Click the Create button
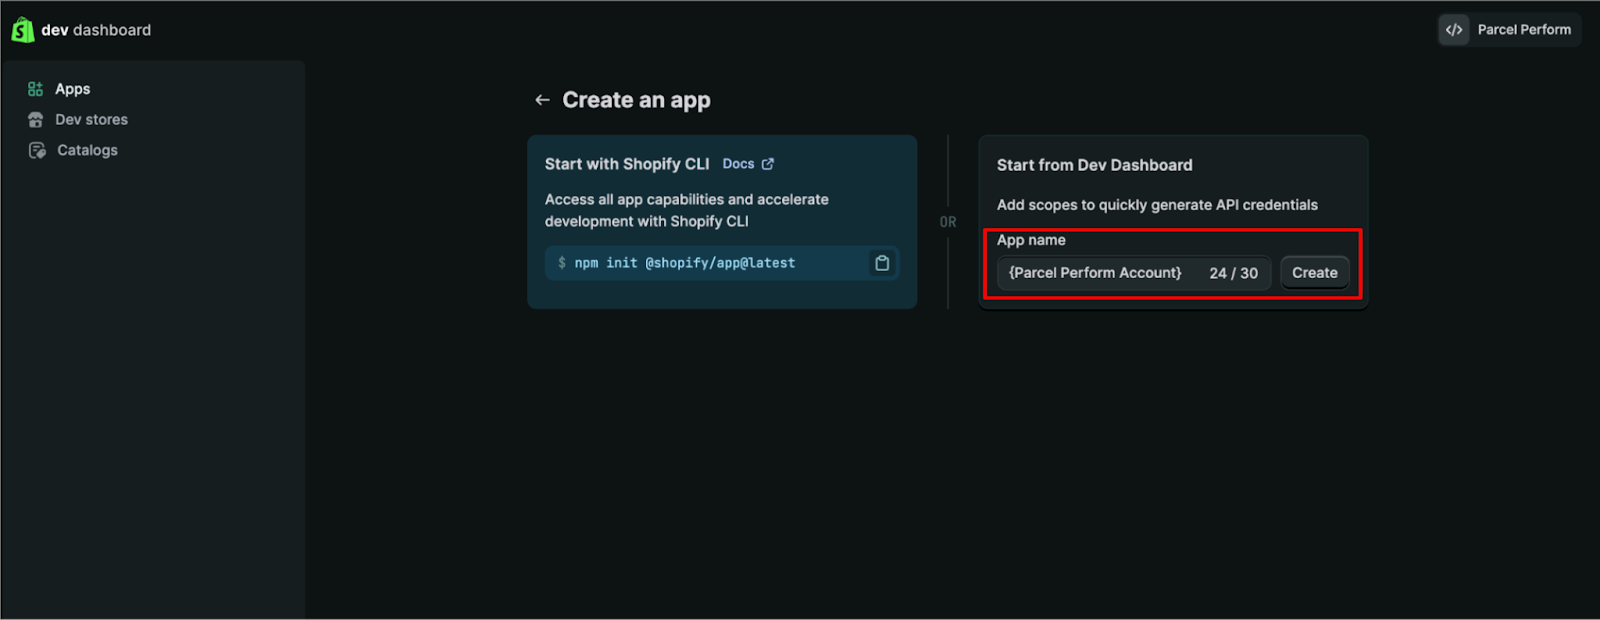Screen dimensions: 1600x620 [1315, 273]
